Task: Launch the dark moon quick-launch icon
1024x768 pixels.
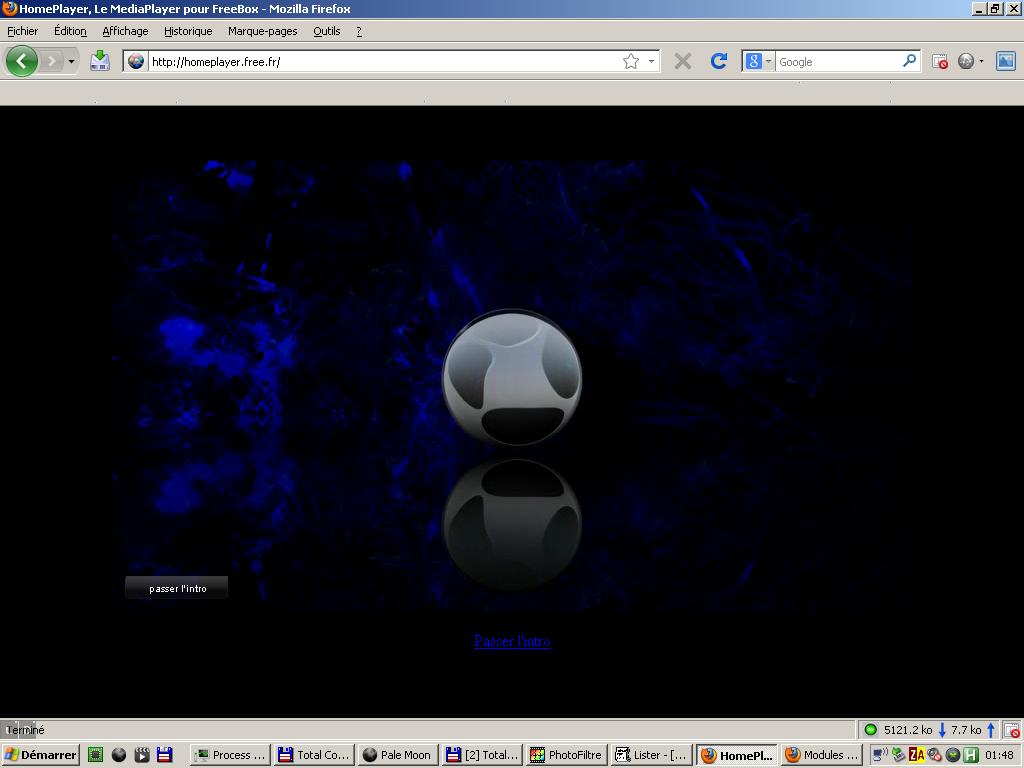Action: tap(119, 755)
